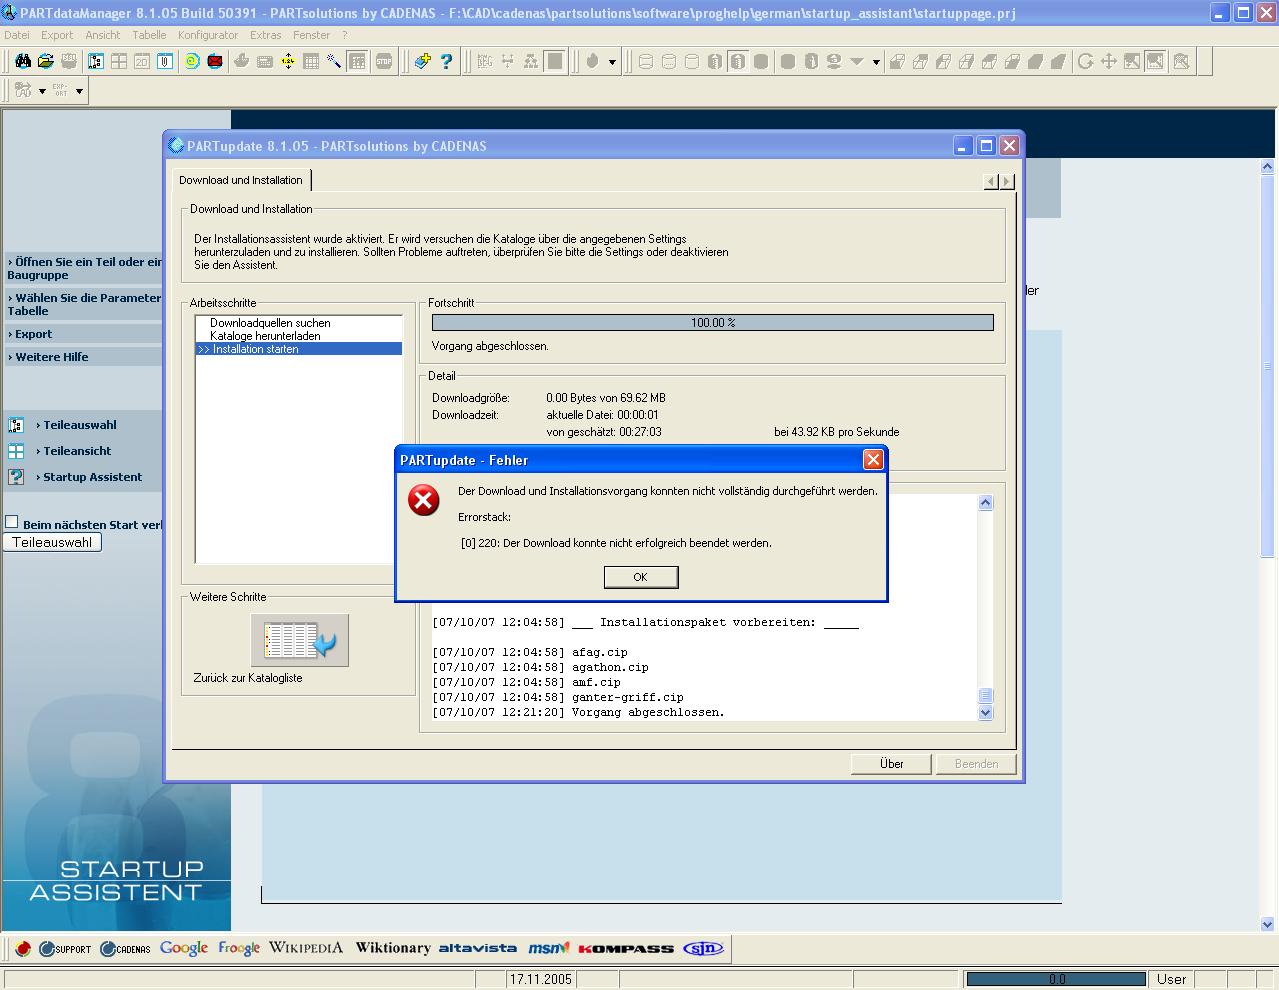
Task: Click the date 17.11.2005 in status bar
Action: (x=541, y=979)
